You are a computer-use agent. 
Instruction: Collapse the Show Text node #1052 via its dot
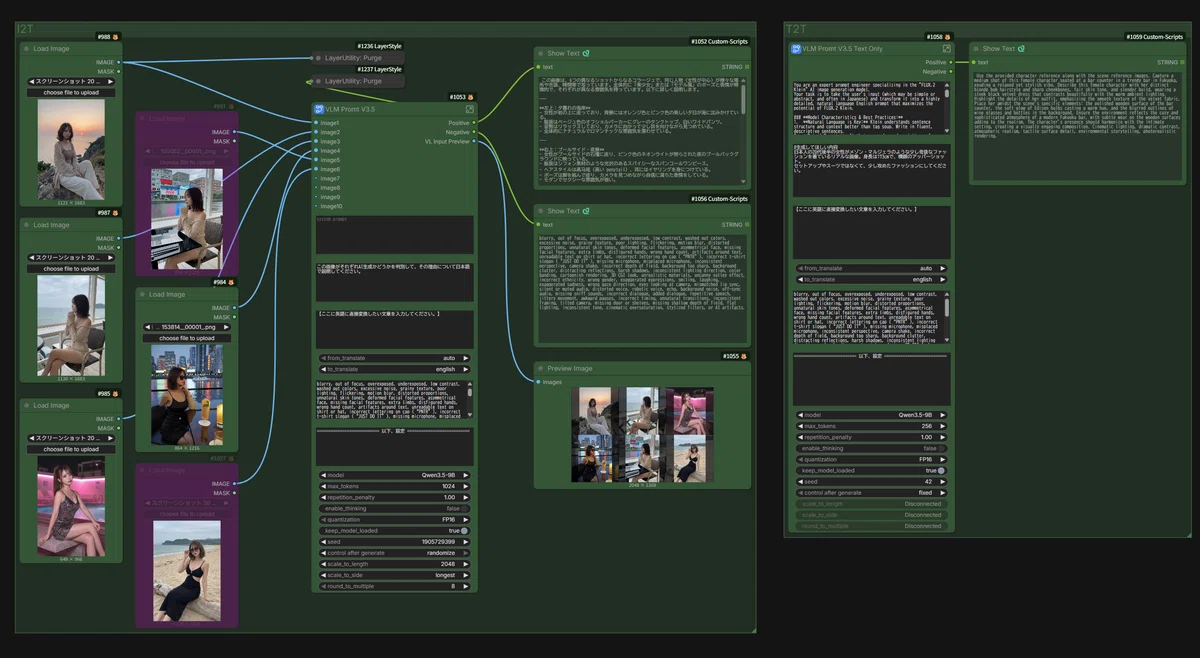pyautogui.click(x=541, y=53)
